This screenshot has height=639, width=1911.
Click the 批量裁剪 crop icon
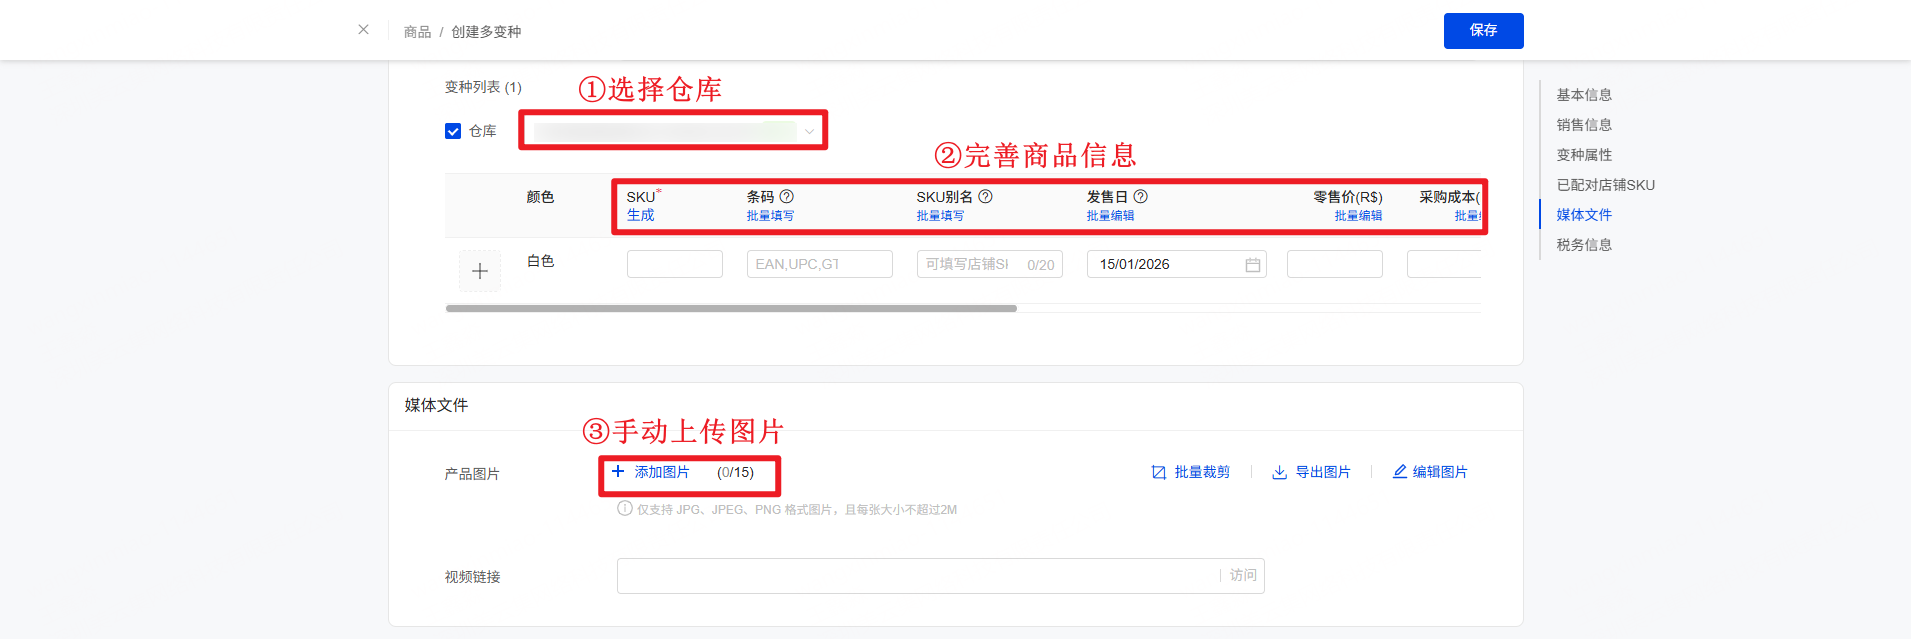[1159, 472]
